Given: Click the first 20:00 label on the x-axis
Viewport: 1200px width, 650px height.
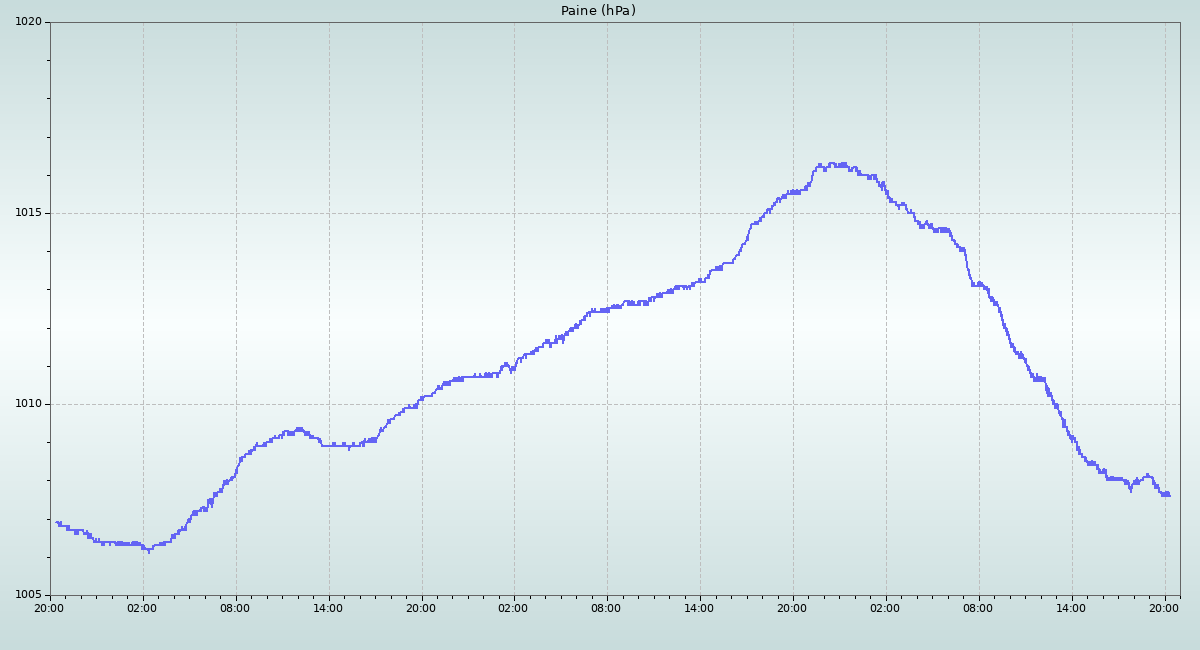Looking at the screenshot, I should click(x=50, y=607).
